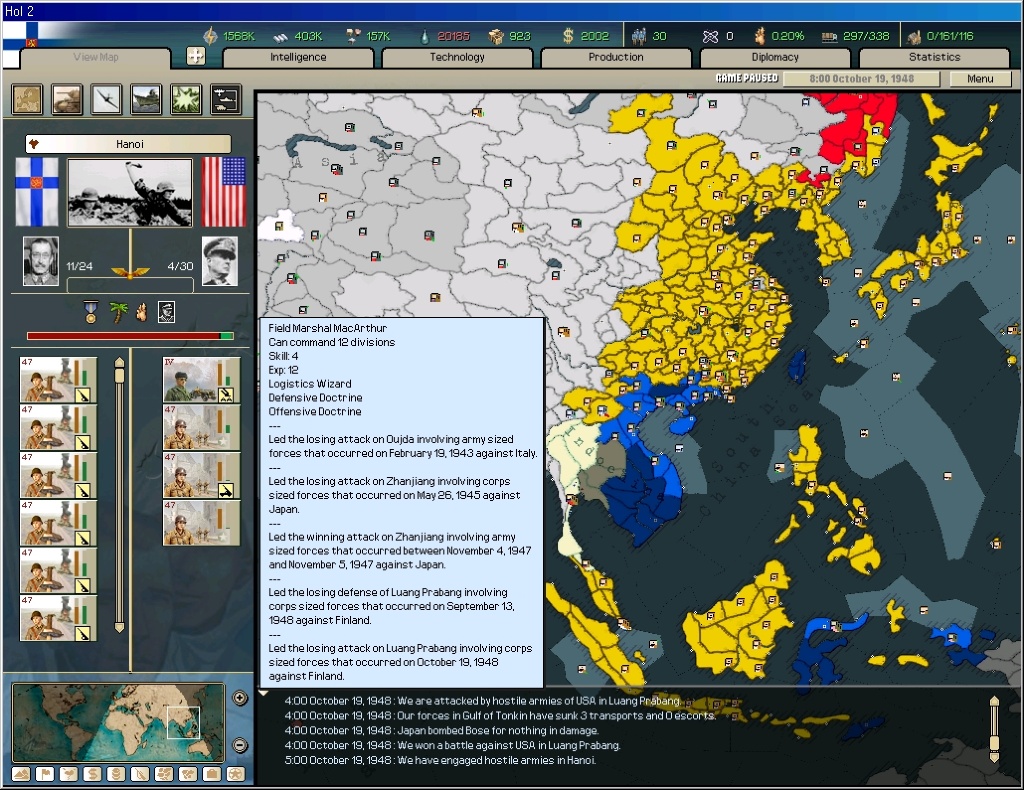Click the 0.20% dissent value
Viewport: 1024px width, 790px height.
788,36
